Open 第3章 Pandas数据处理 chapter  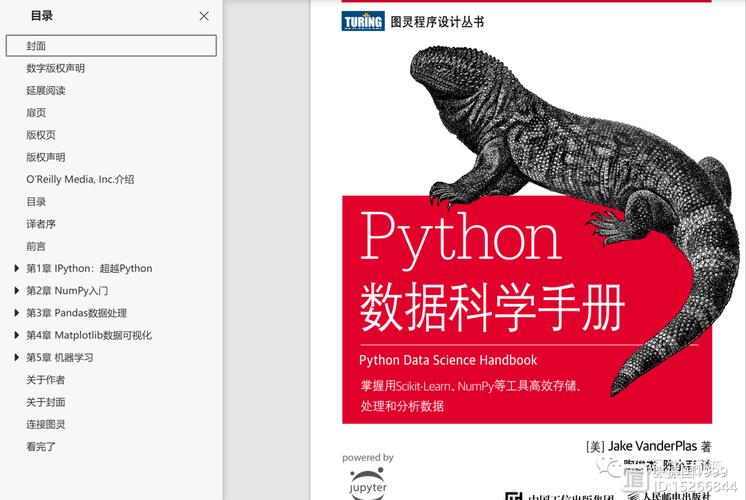77,313
